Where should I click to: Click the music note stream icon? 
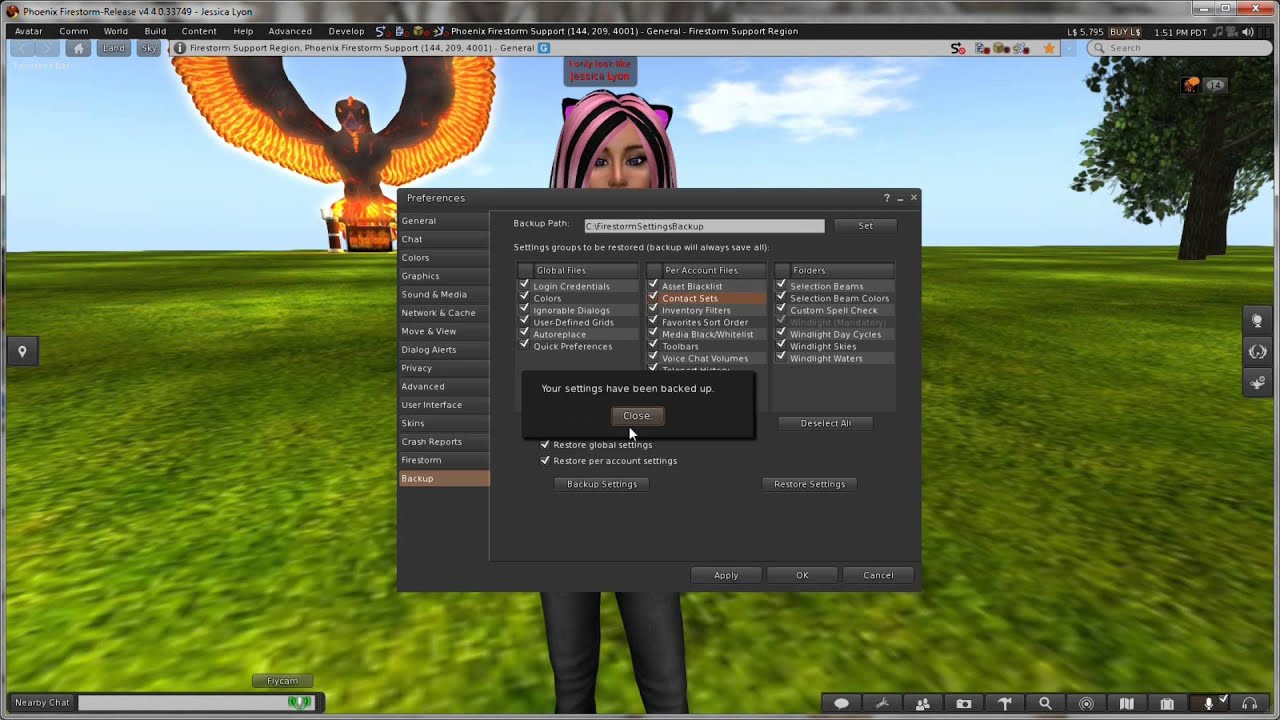[1217, 32]
